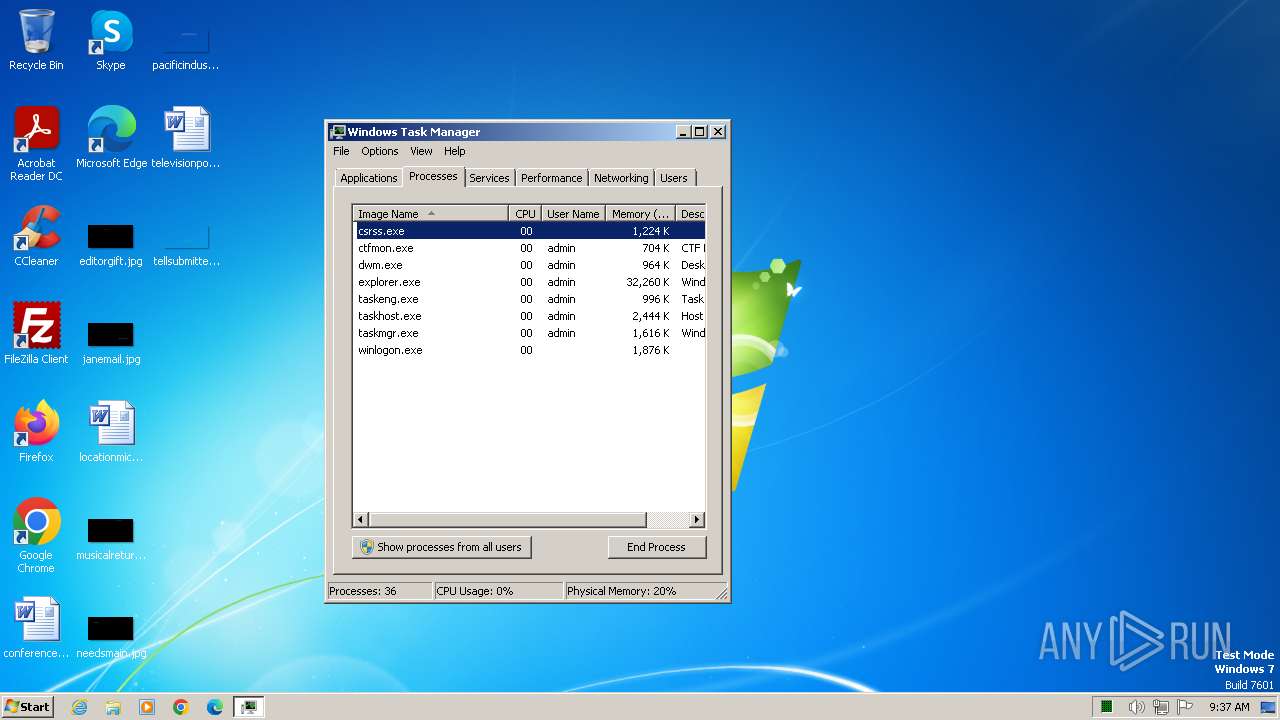Sort by the Memory column header
1280x720 pixels.
tap(641, 214)
